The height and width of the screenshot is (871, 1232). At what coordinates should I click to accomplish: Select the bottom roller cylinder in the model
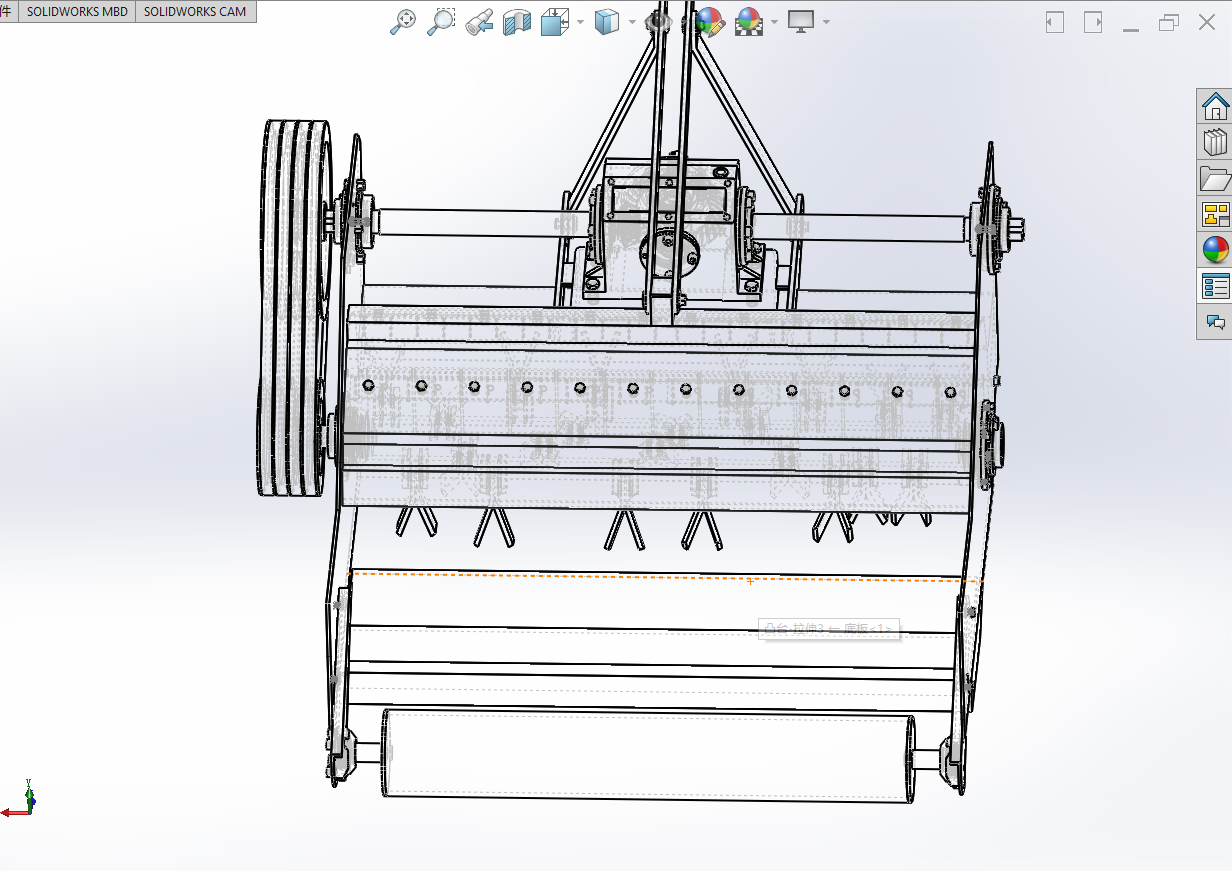(x=648, y=755)
